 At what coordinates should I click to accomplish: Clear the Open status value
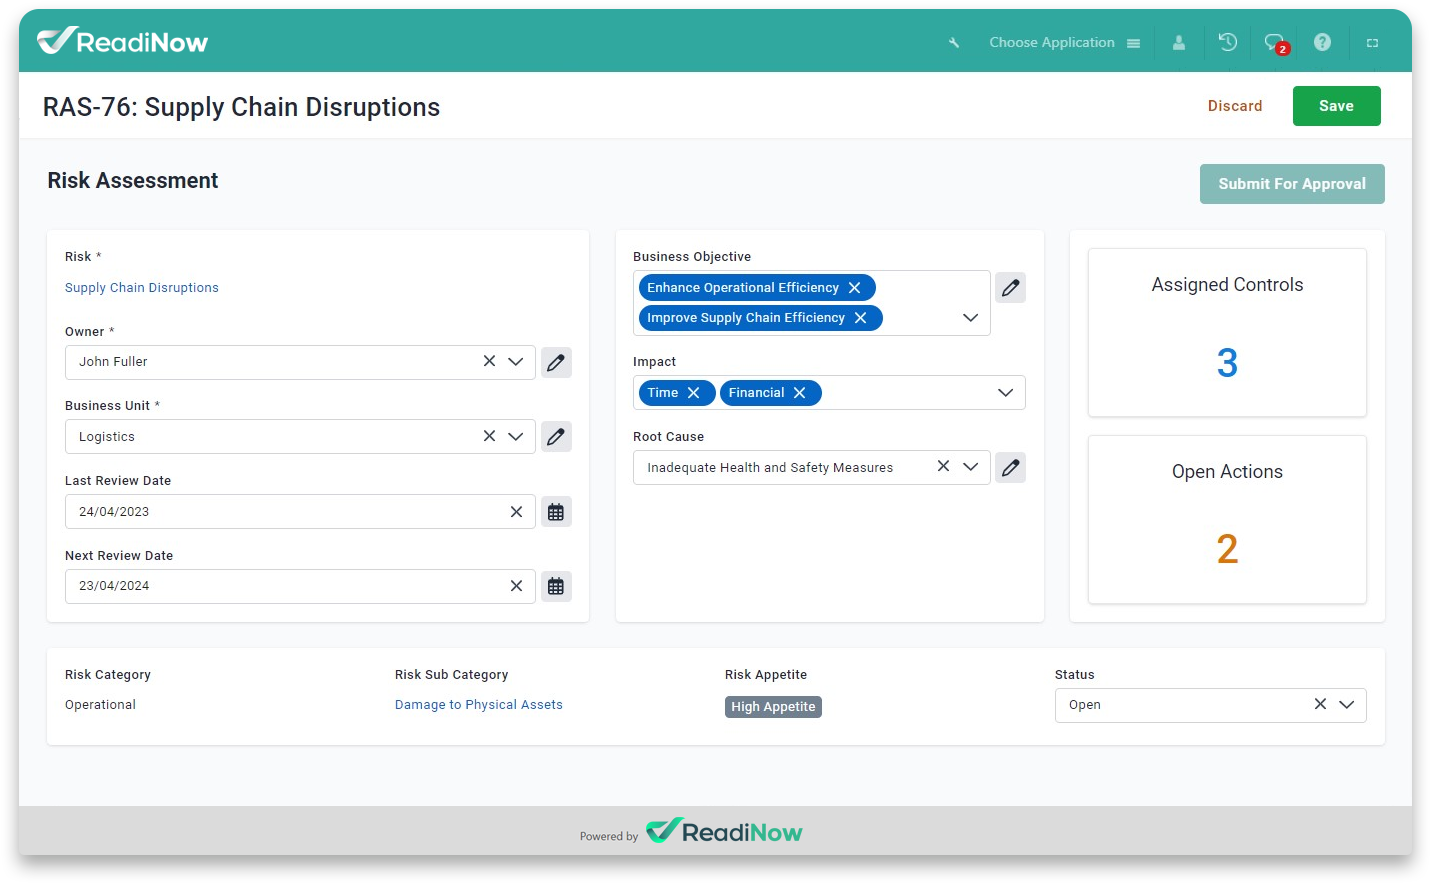(x=1320, y=704)
